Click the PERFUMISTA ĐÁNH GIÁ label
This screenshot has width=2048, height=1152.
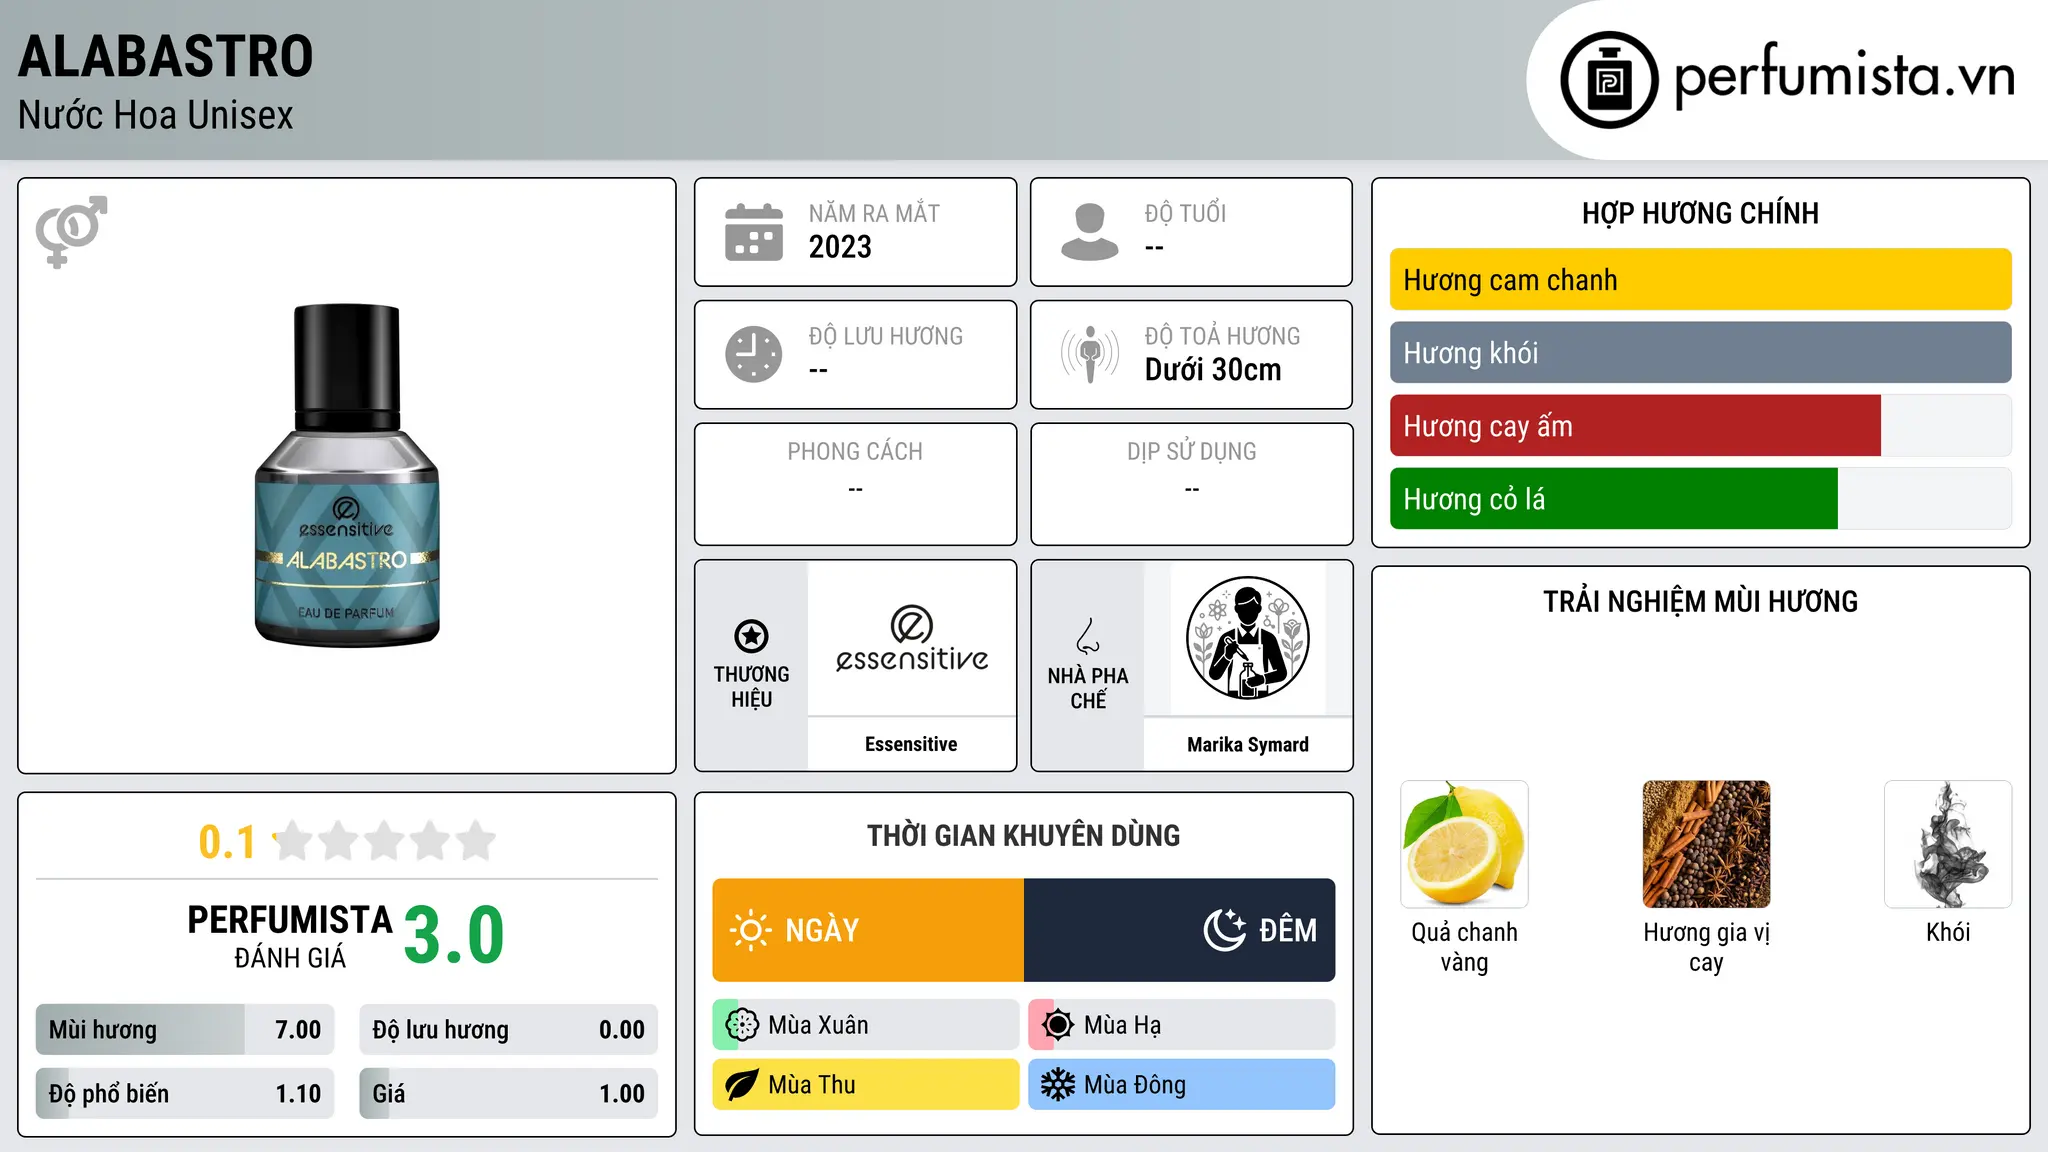(290, 936)
